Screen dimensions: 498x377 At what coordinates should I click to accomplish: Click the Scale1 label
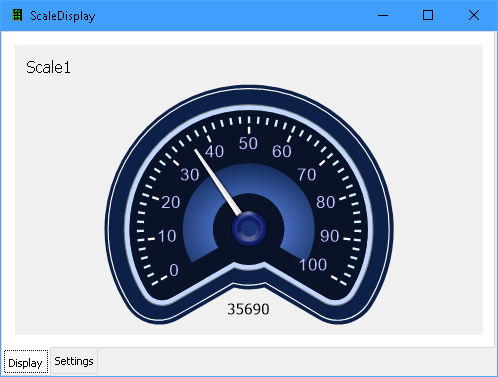click(48, 68)
